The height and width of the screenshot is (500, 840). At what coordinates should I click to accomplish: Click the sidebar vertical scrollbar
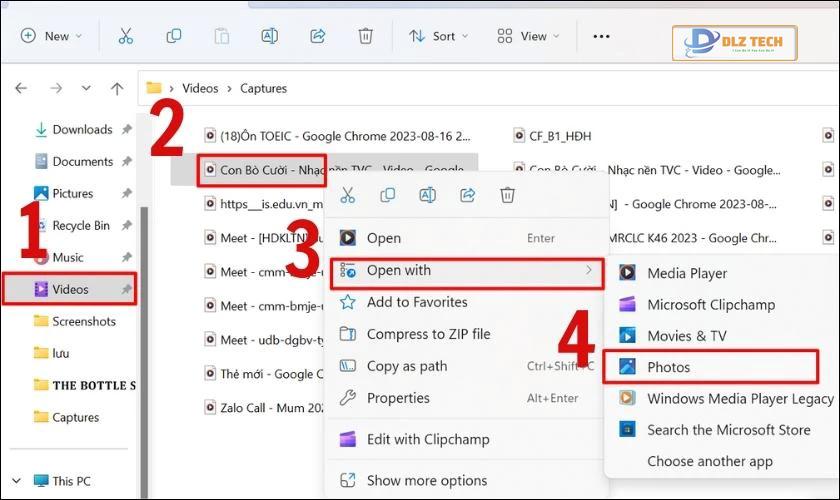pos(144,351)
